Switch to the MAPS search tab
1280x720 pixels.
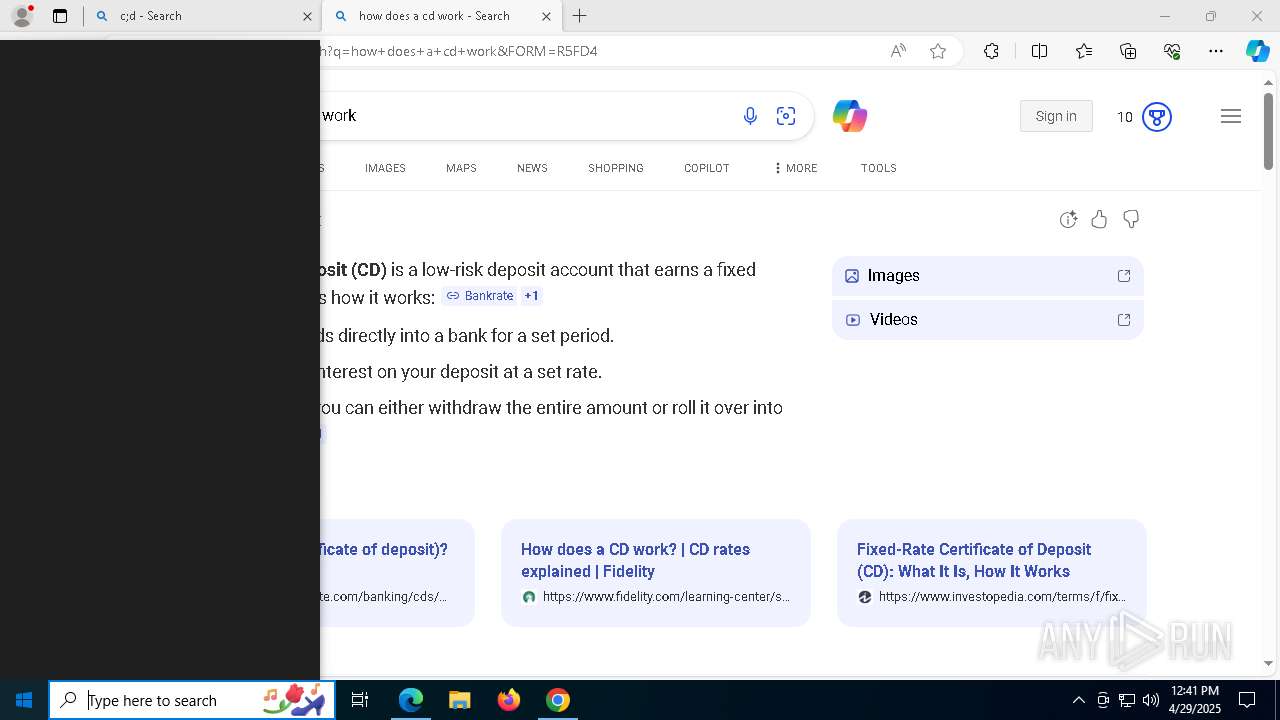[x=461, y=168]
